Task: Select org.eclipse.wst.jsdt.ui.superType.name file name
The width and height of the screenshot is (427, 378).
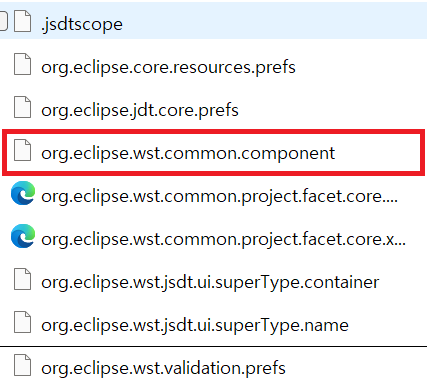Action: pos(195,325)
